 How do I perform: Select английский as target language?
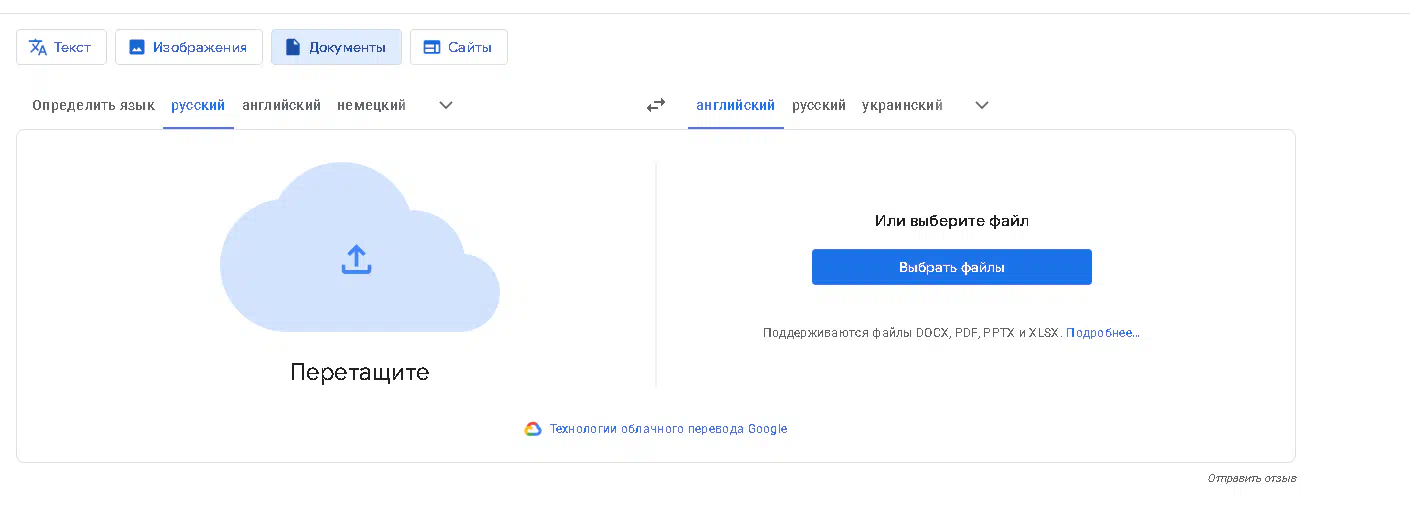pos(736,105)
